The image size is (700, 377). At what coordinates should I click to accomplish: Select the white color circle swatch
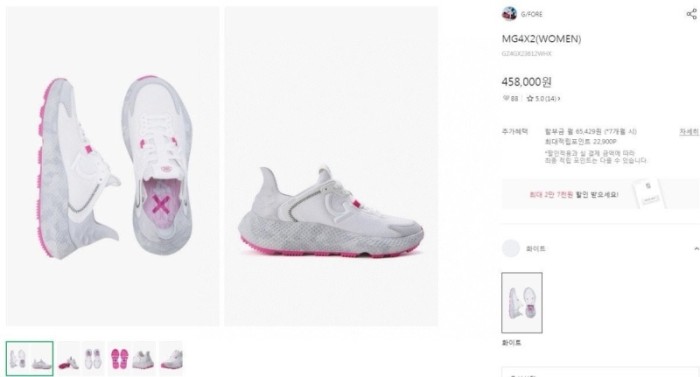click(x=511, y=248)
